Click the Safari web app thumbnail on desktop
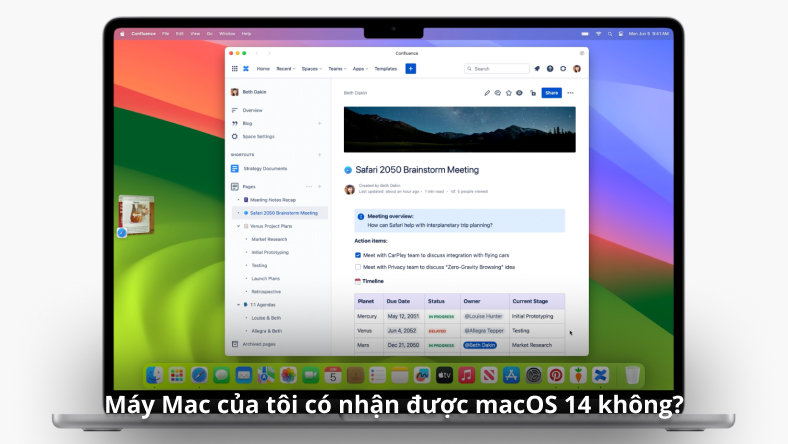Screen dimensions: 788x444 (x=136, y=215)
